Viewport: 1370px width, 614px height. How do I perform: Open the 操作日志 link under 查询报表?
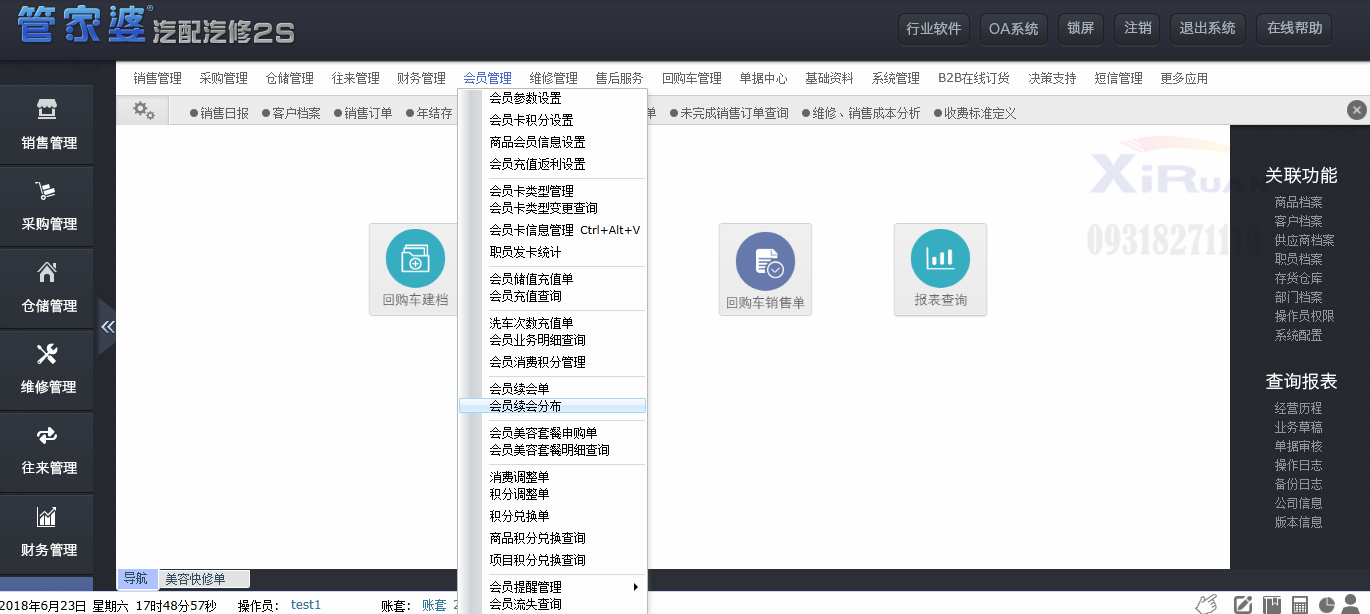point(1298,465)
